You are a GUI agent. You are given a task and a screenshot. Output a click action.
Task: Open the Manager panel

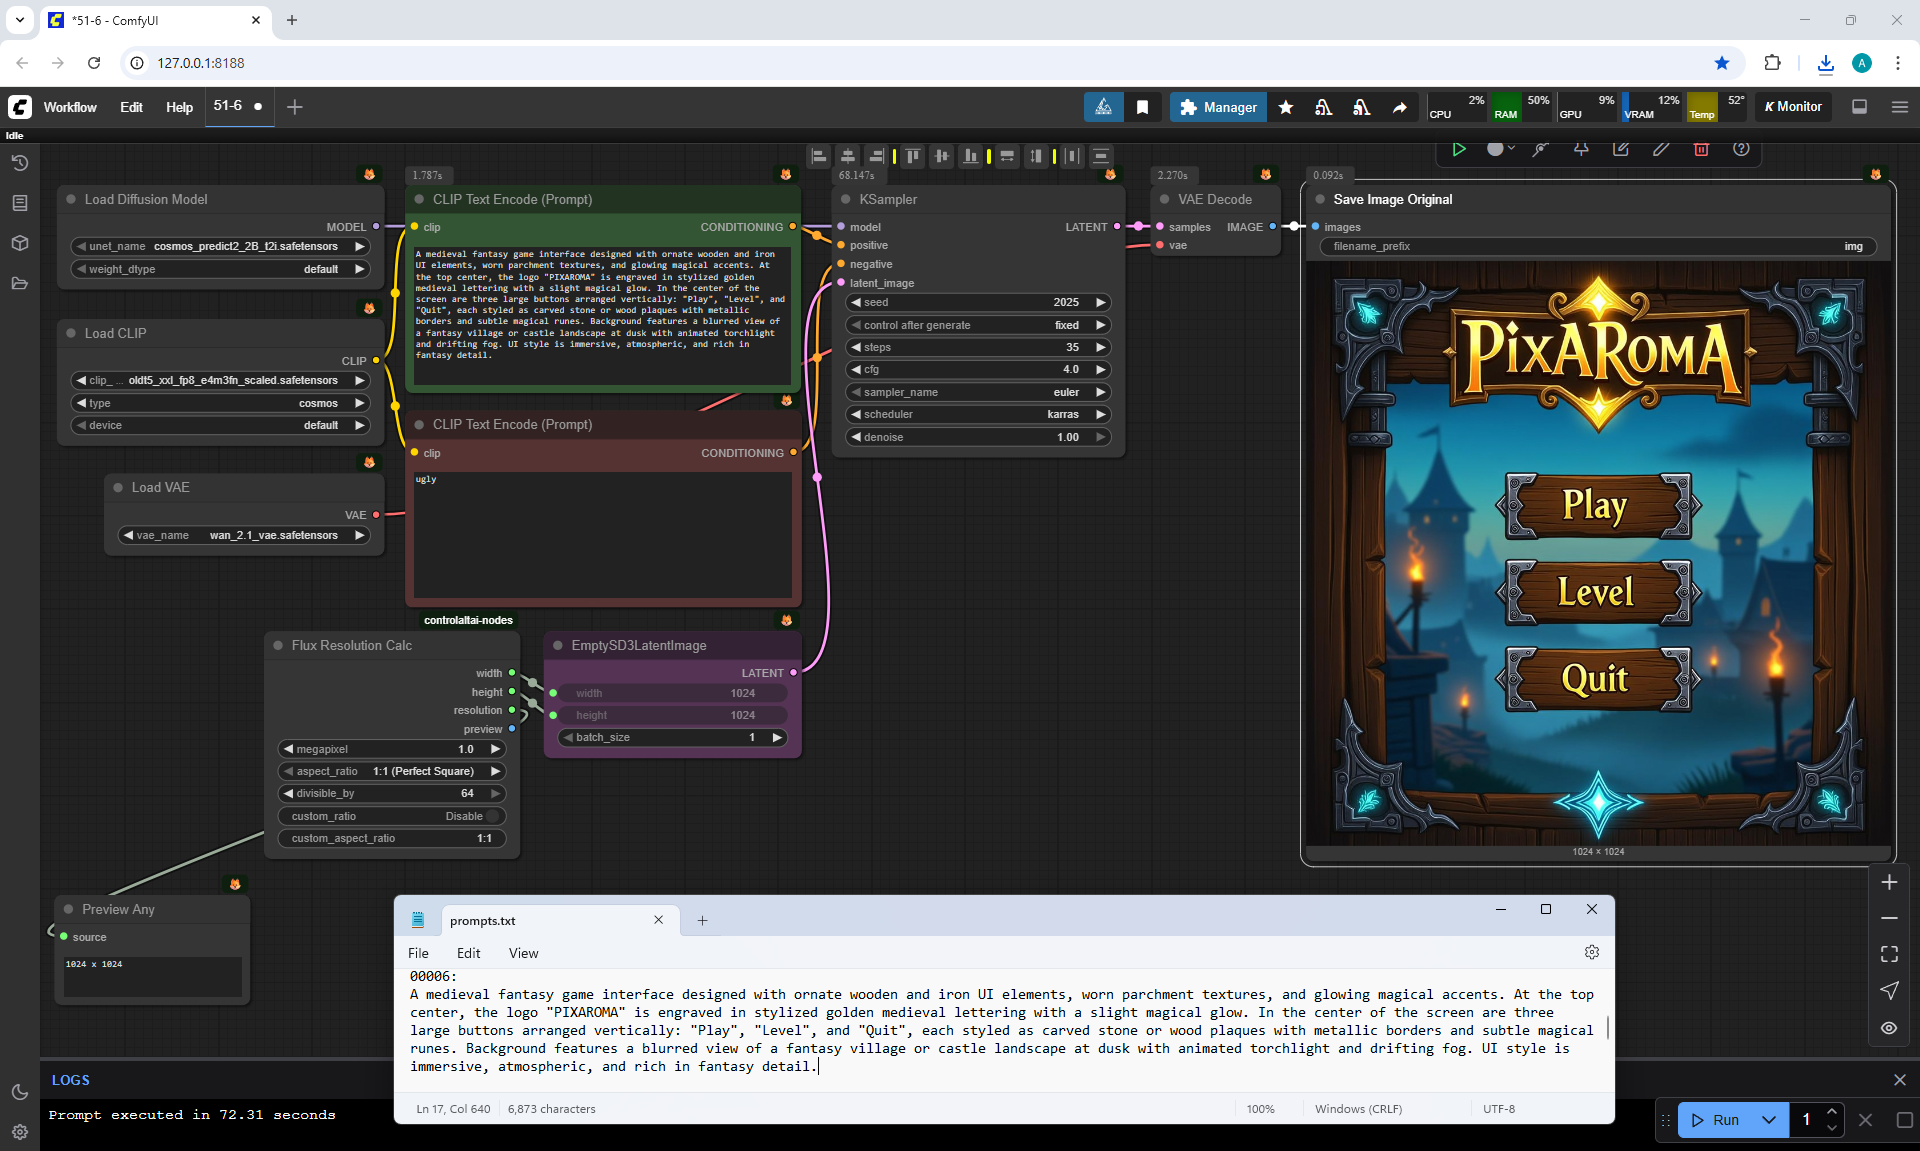1218,107
